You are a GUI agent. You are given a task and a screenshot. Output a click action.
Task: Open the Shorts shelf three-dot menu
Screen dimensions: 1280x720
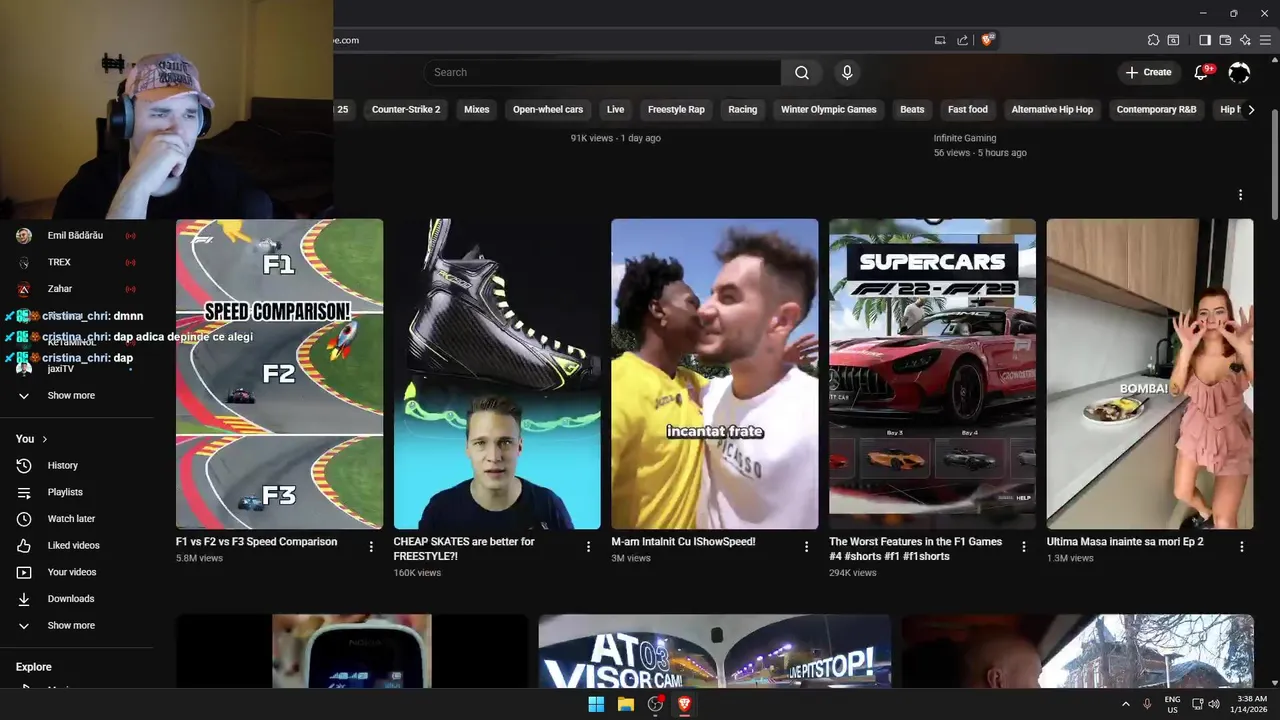[x=1240, y=195]
